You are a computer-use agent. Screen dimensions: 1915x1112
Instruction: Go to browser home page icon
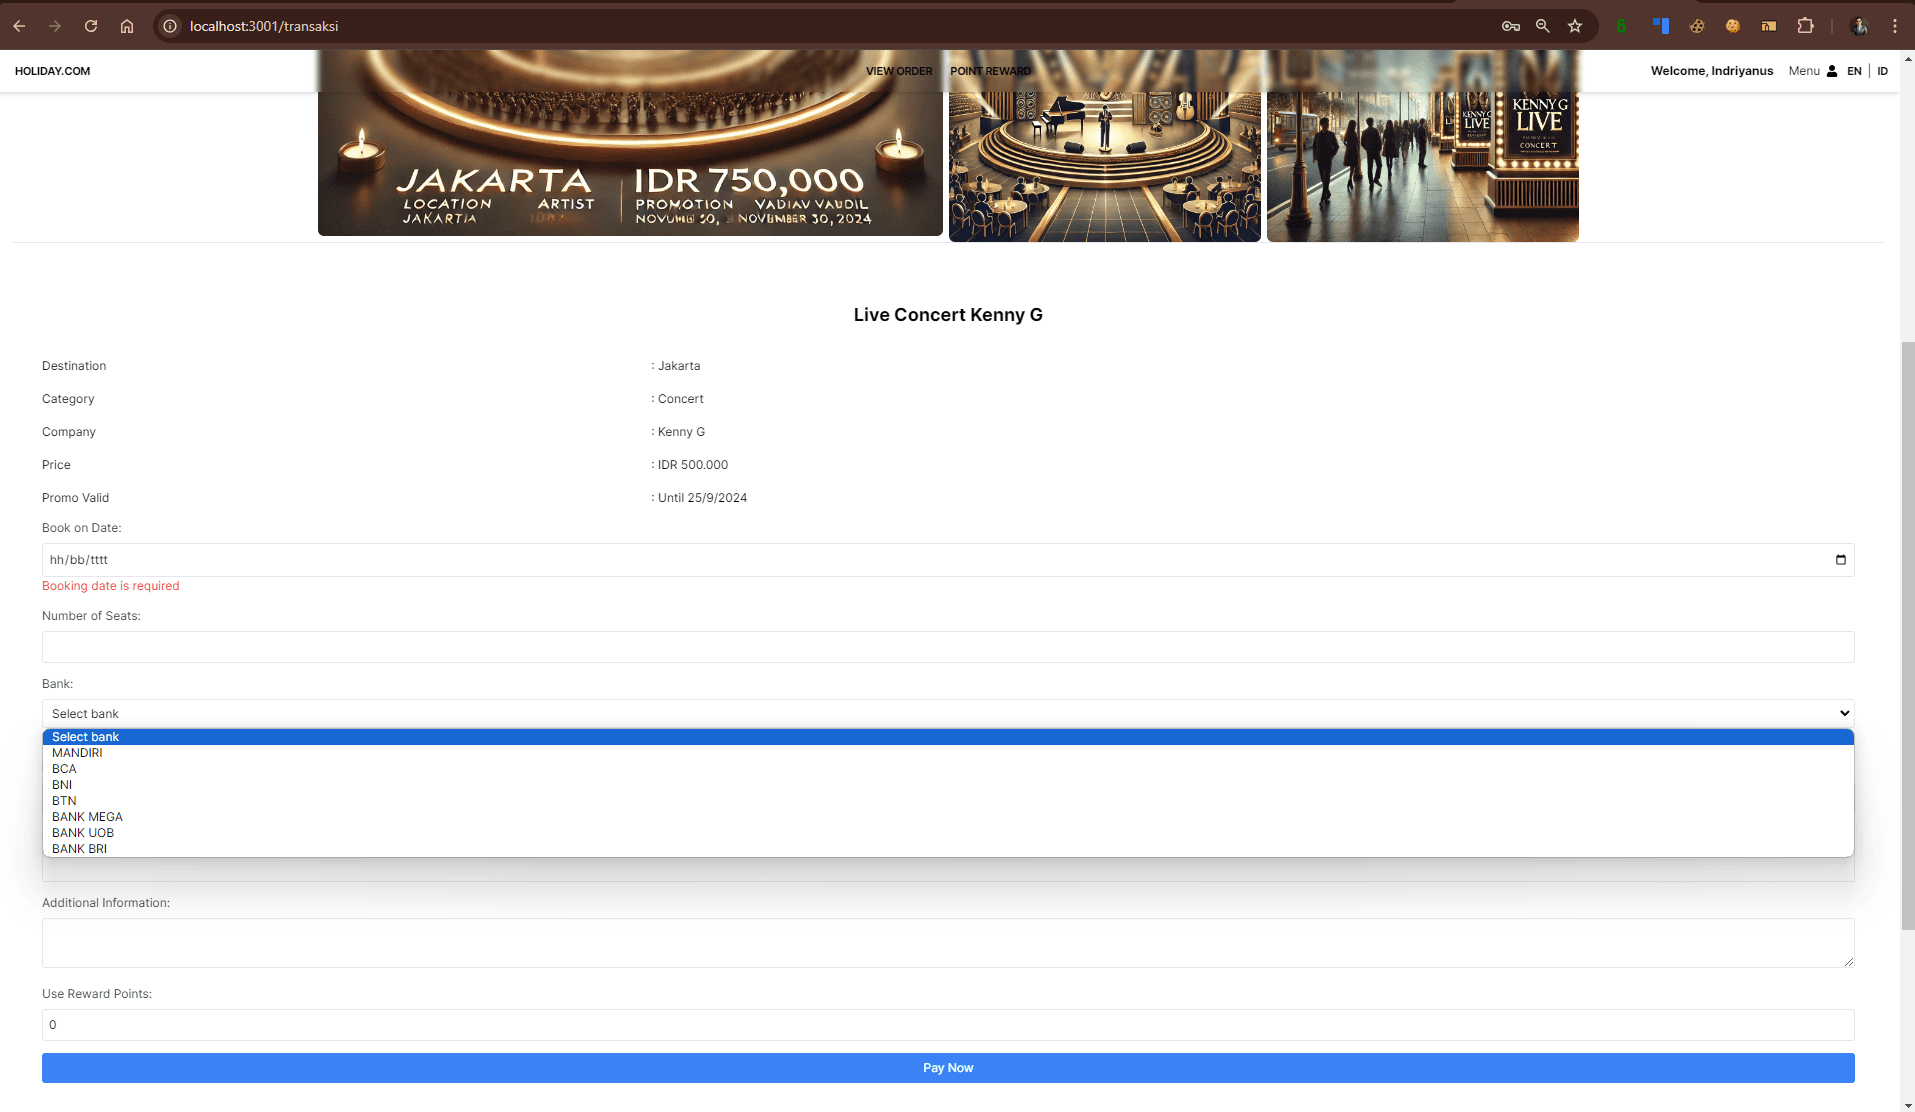tap(127, 26)
